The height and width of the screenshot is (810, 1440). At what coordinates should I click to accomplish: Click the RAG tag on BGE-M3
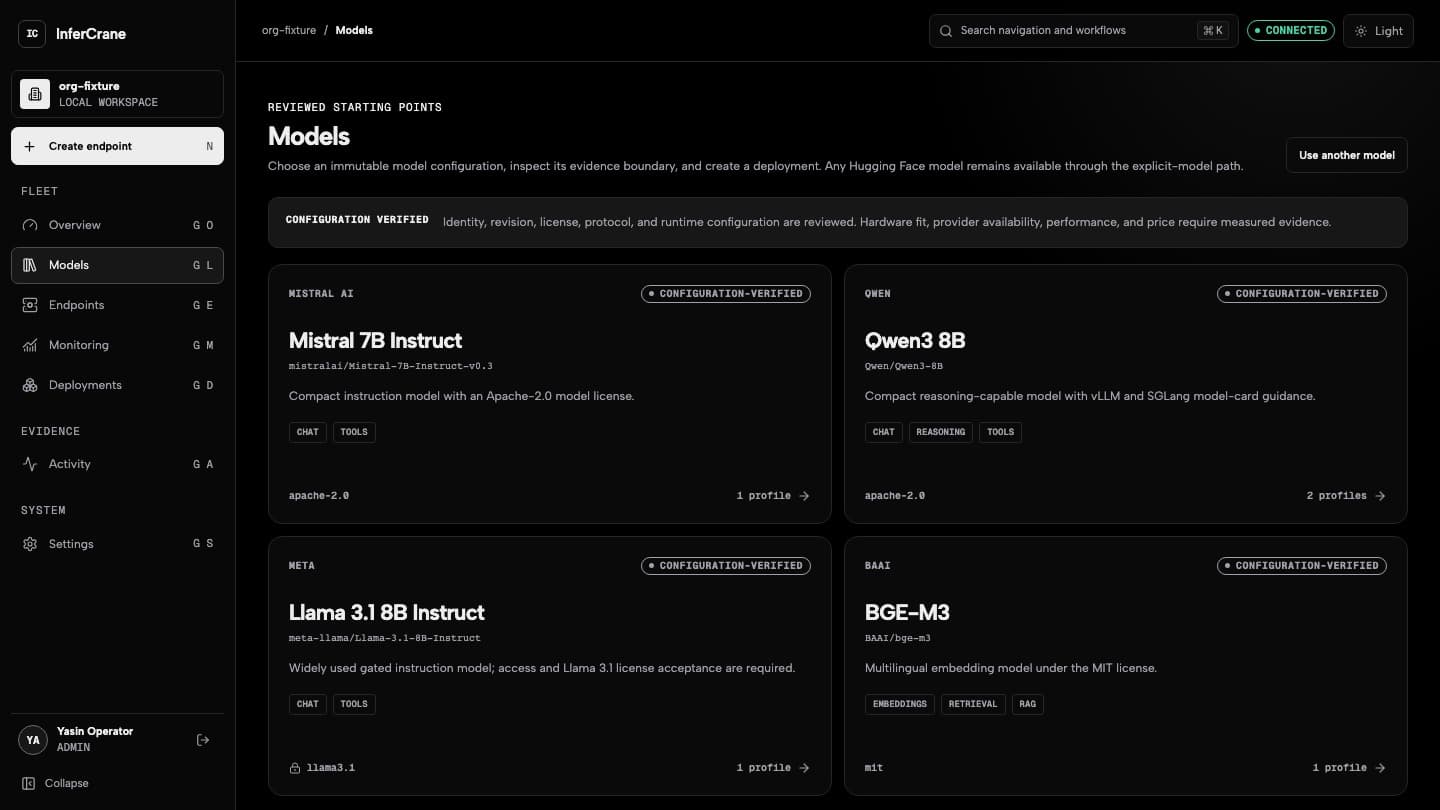[1028, 704]
